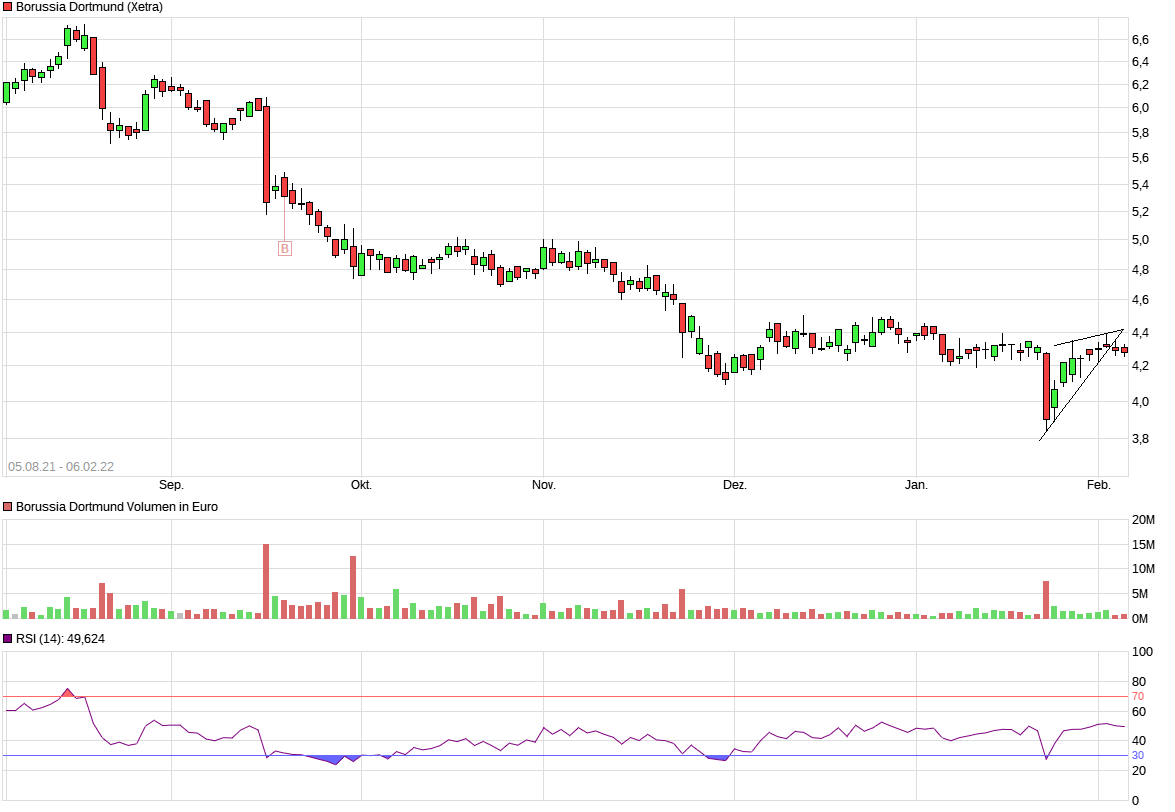1175x812 pixels.
Task: Click the pink B marker on the chart
Action: 284,248
